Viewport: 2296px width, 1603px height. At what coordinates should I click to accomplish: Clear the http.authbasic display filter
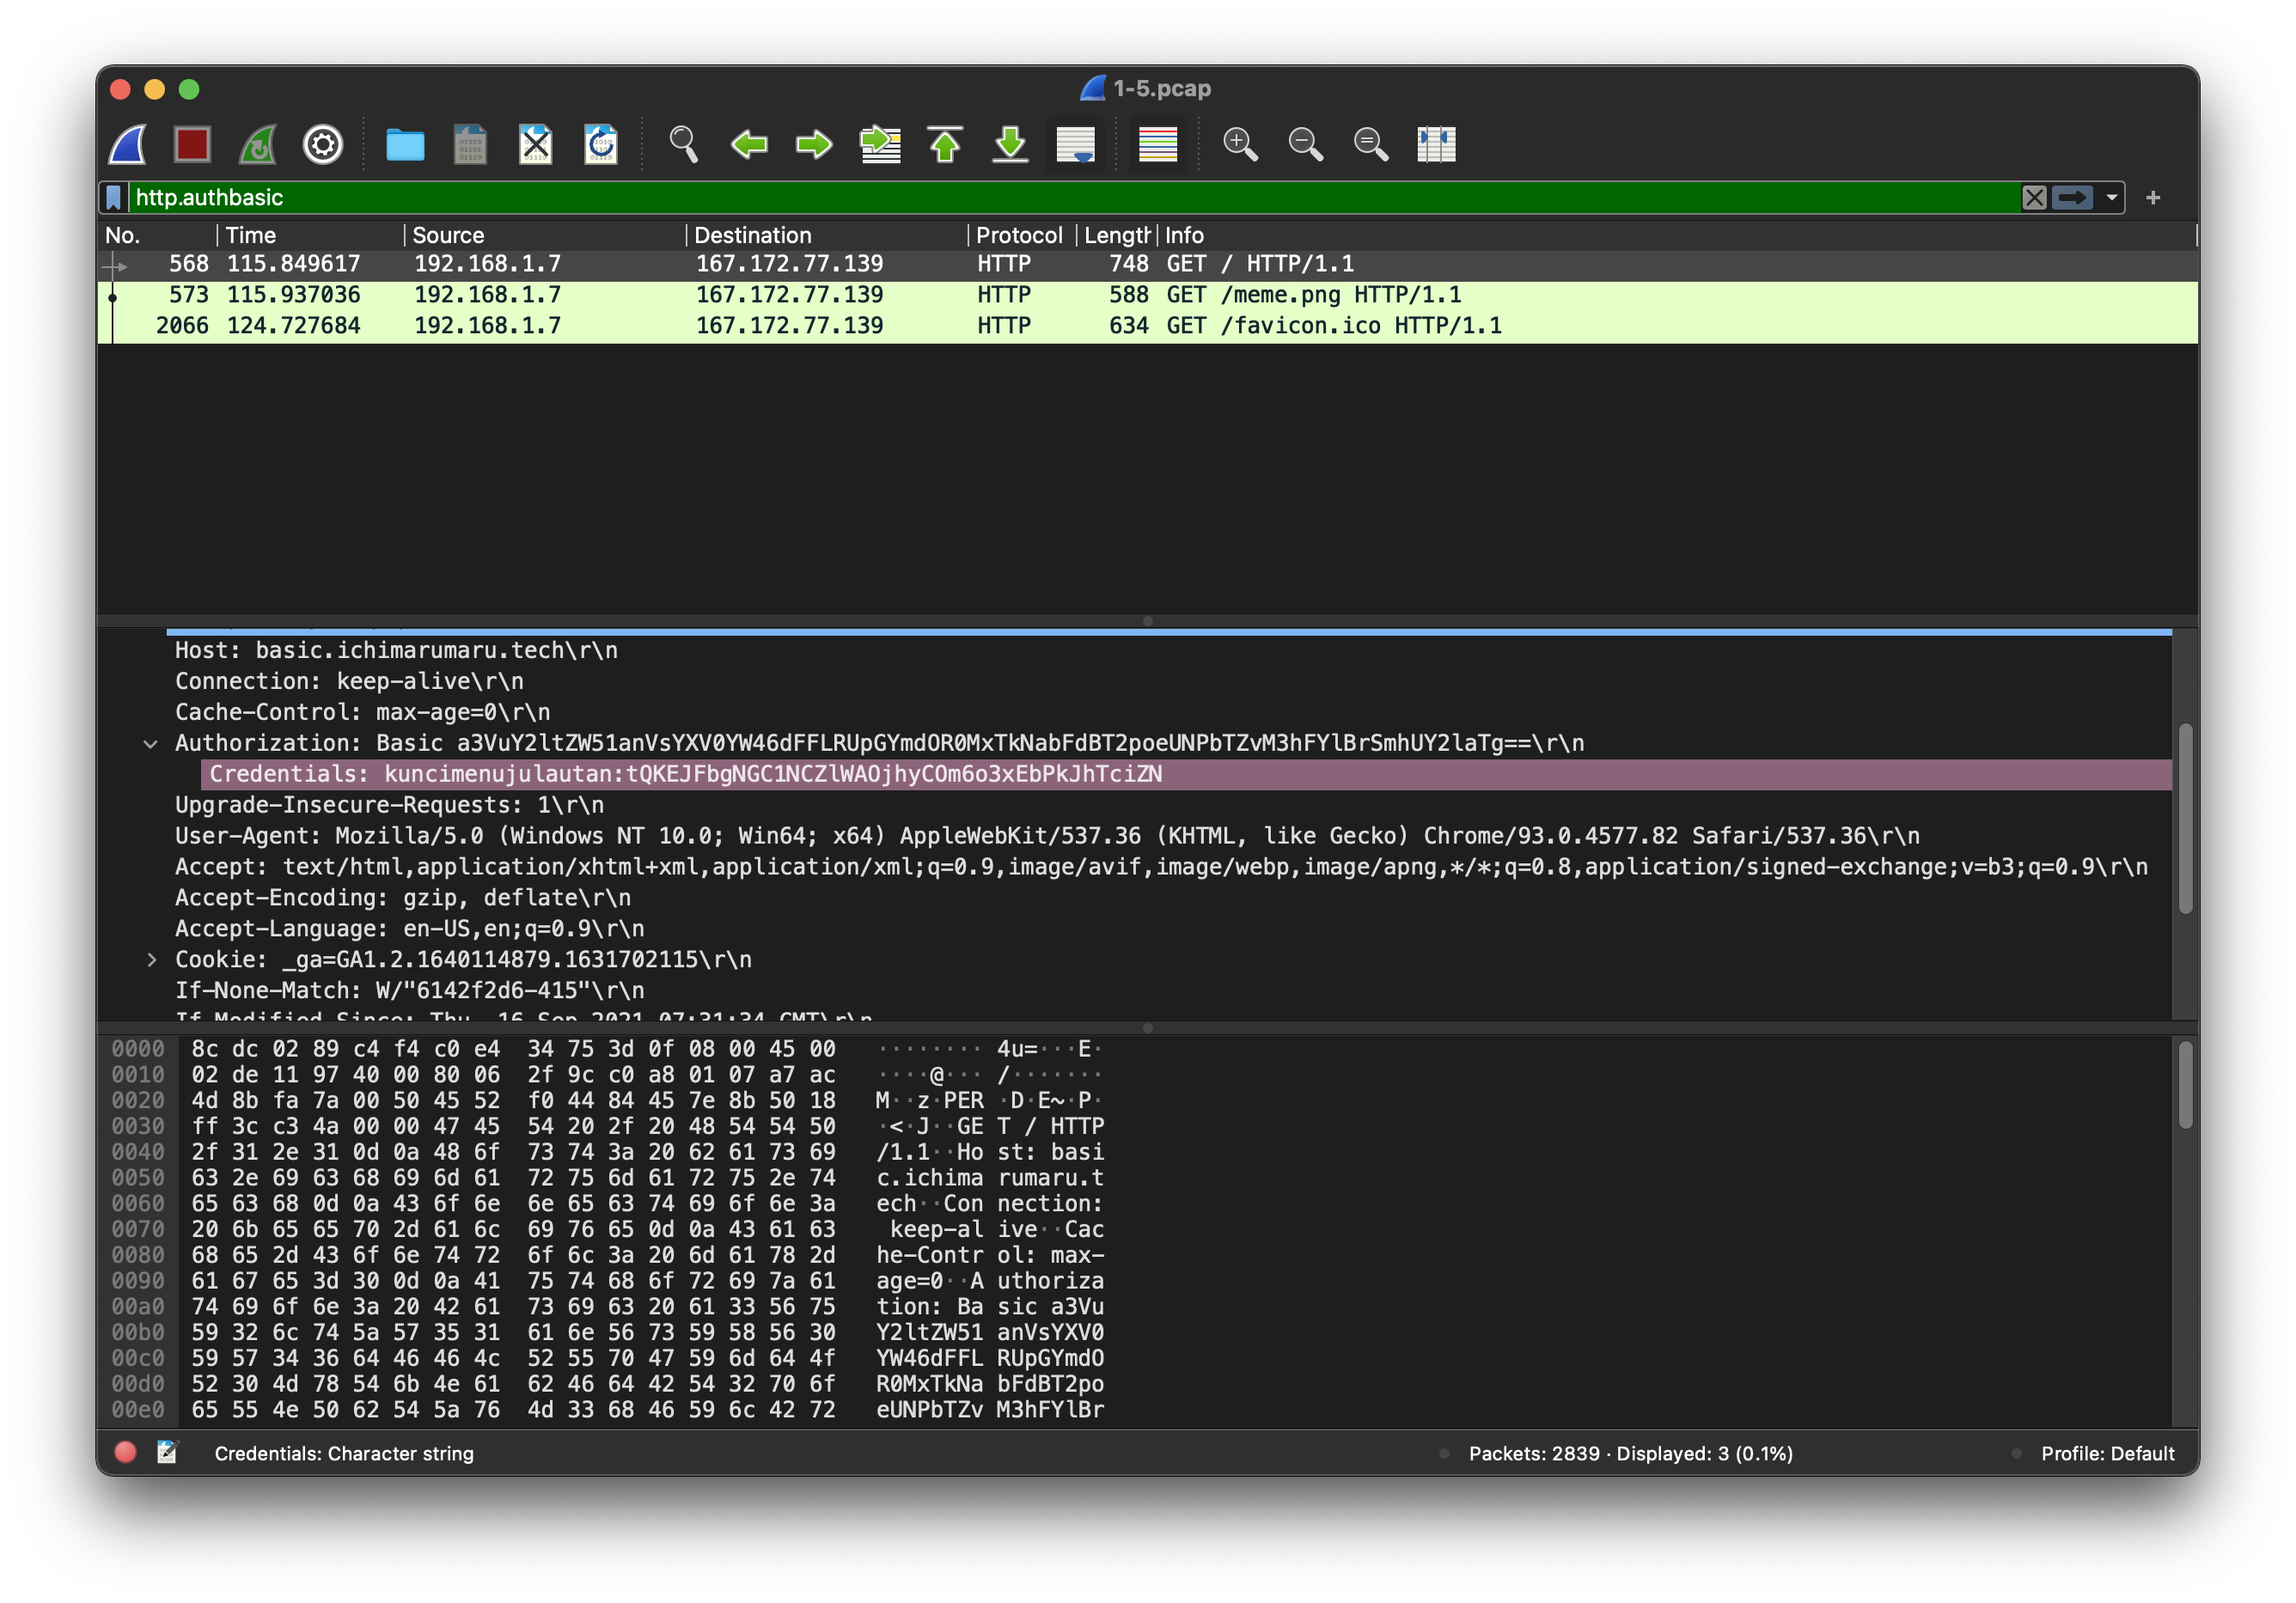coord(2034,198)
